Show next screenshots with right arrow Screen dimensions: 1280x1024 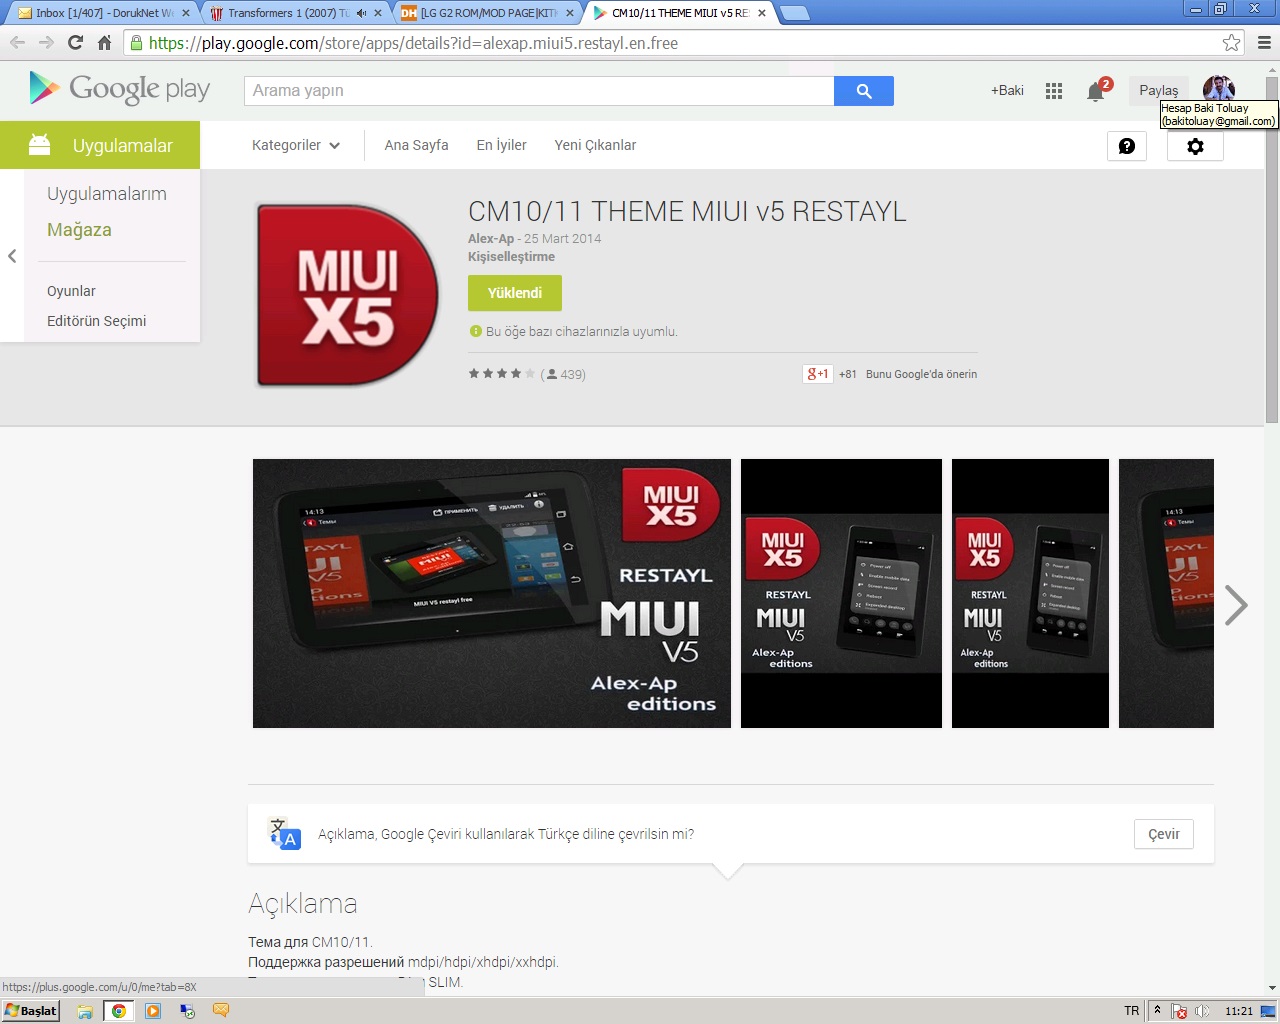pyautogui.click(x=1236, y=605)
